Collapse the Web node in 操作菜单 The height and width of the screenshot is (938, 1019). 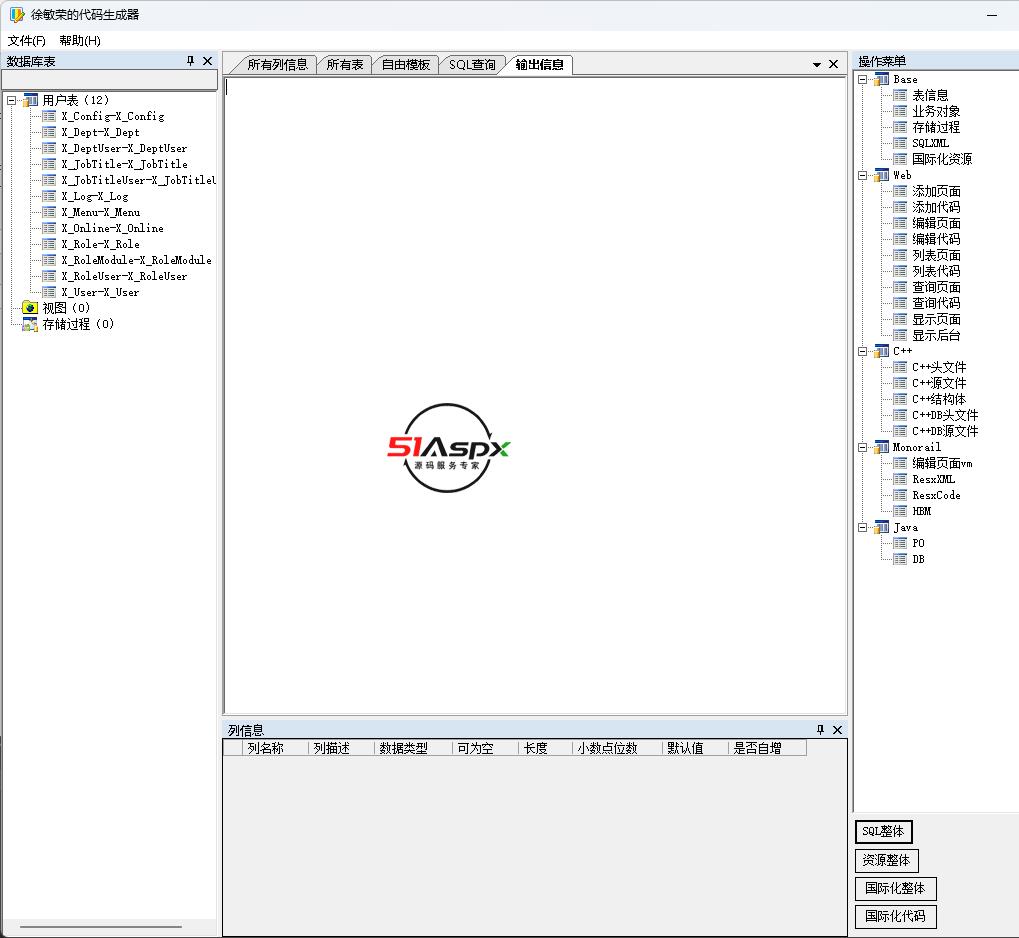tap(862, 176)
